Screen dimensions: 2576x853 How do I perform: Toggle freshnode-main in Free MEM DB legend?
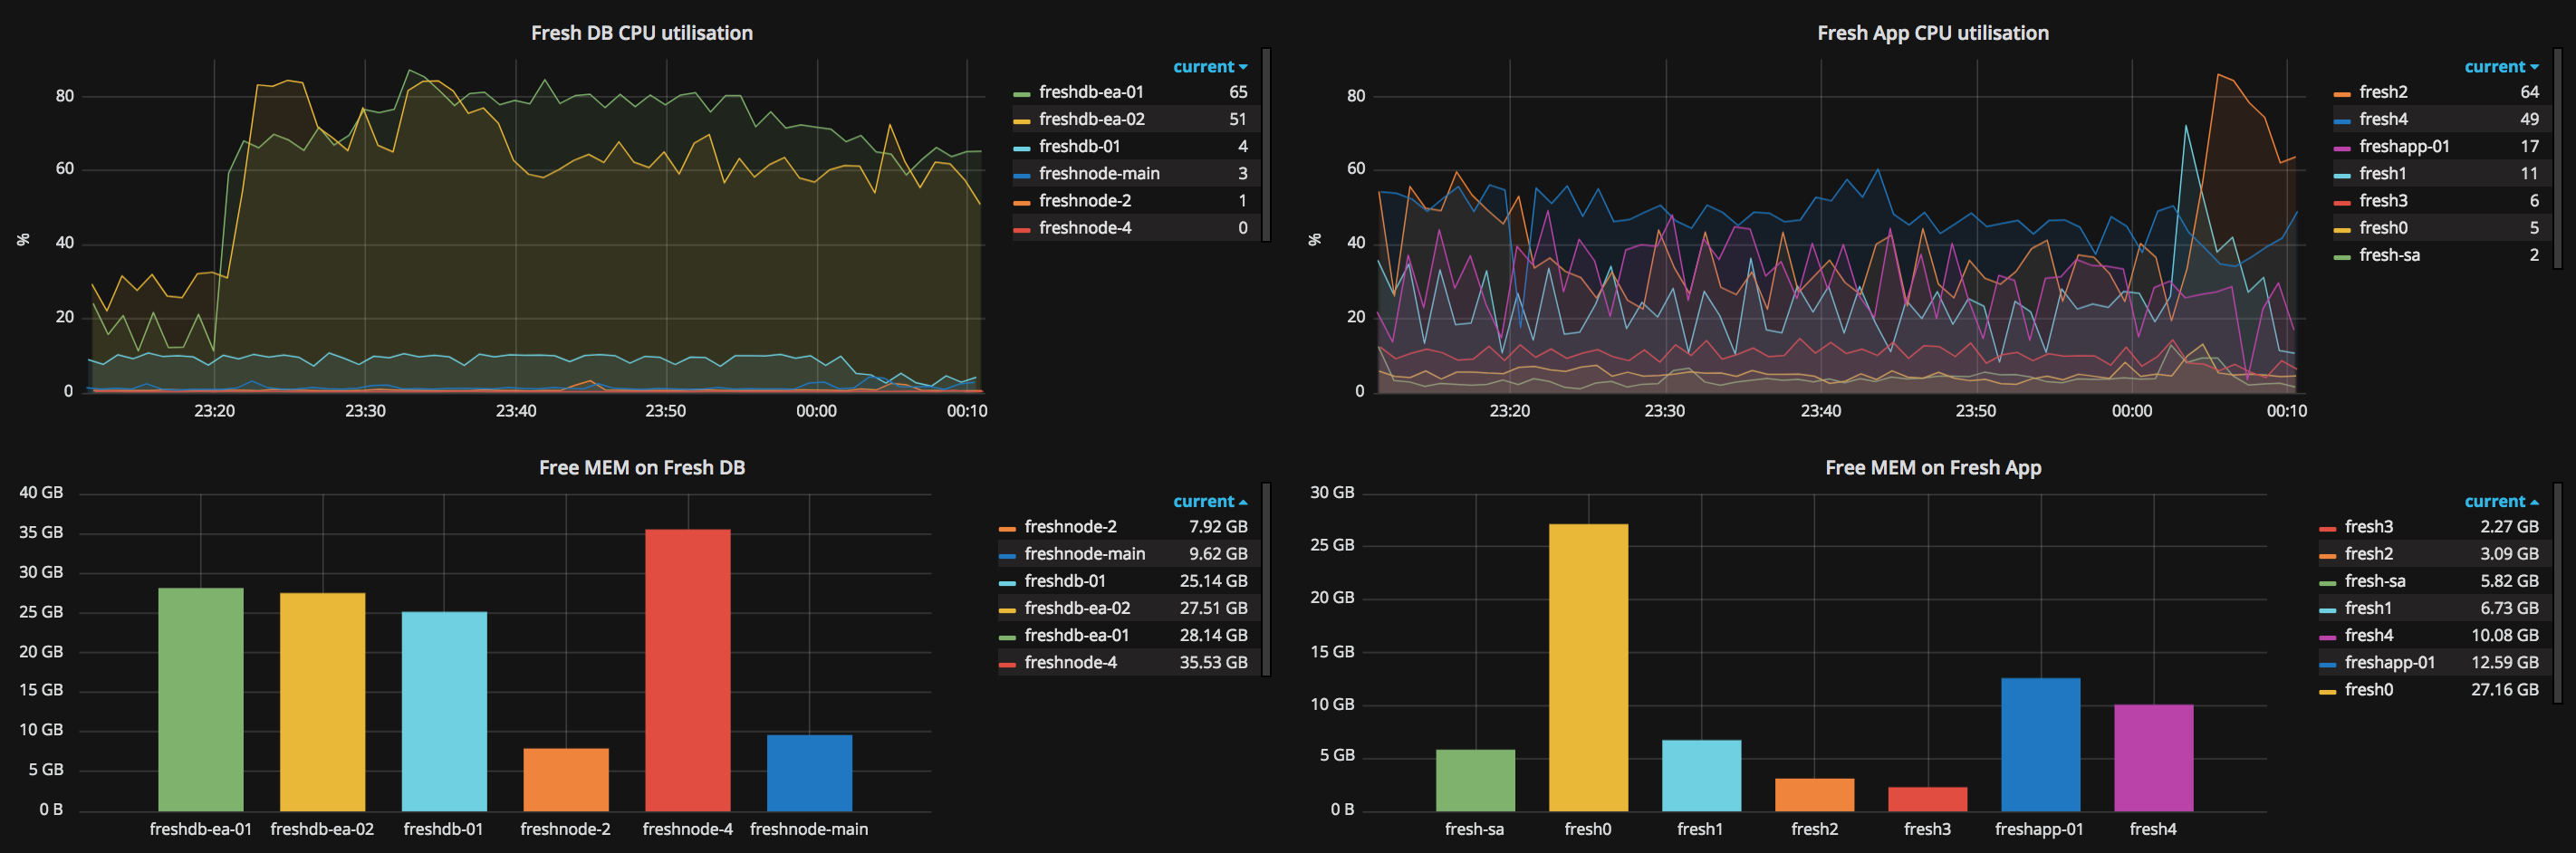[1084, 553]
